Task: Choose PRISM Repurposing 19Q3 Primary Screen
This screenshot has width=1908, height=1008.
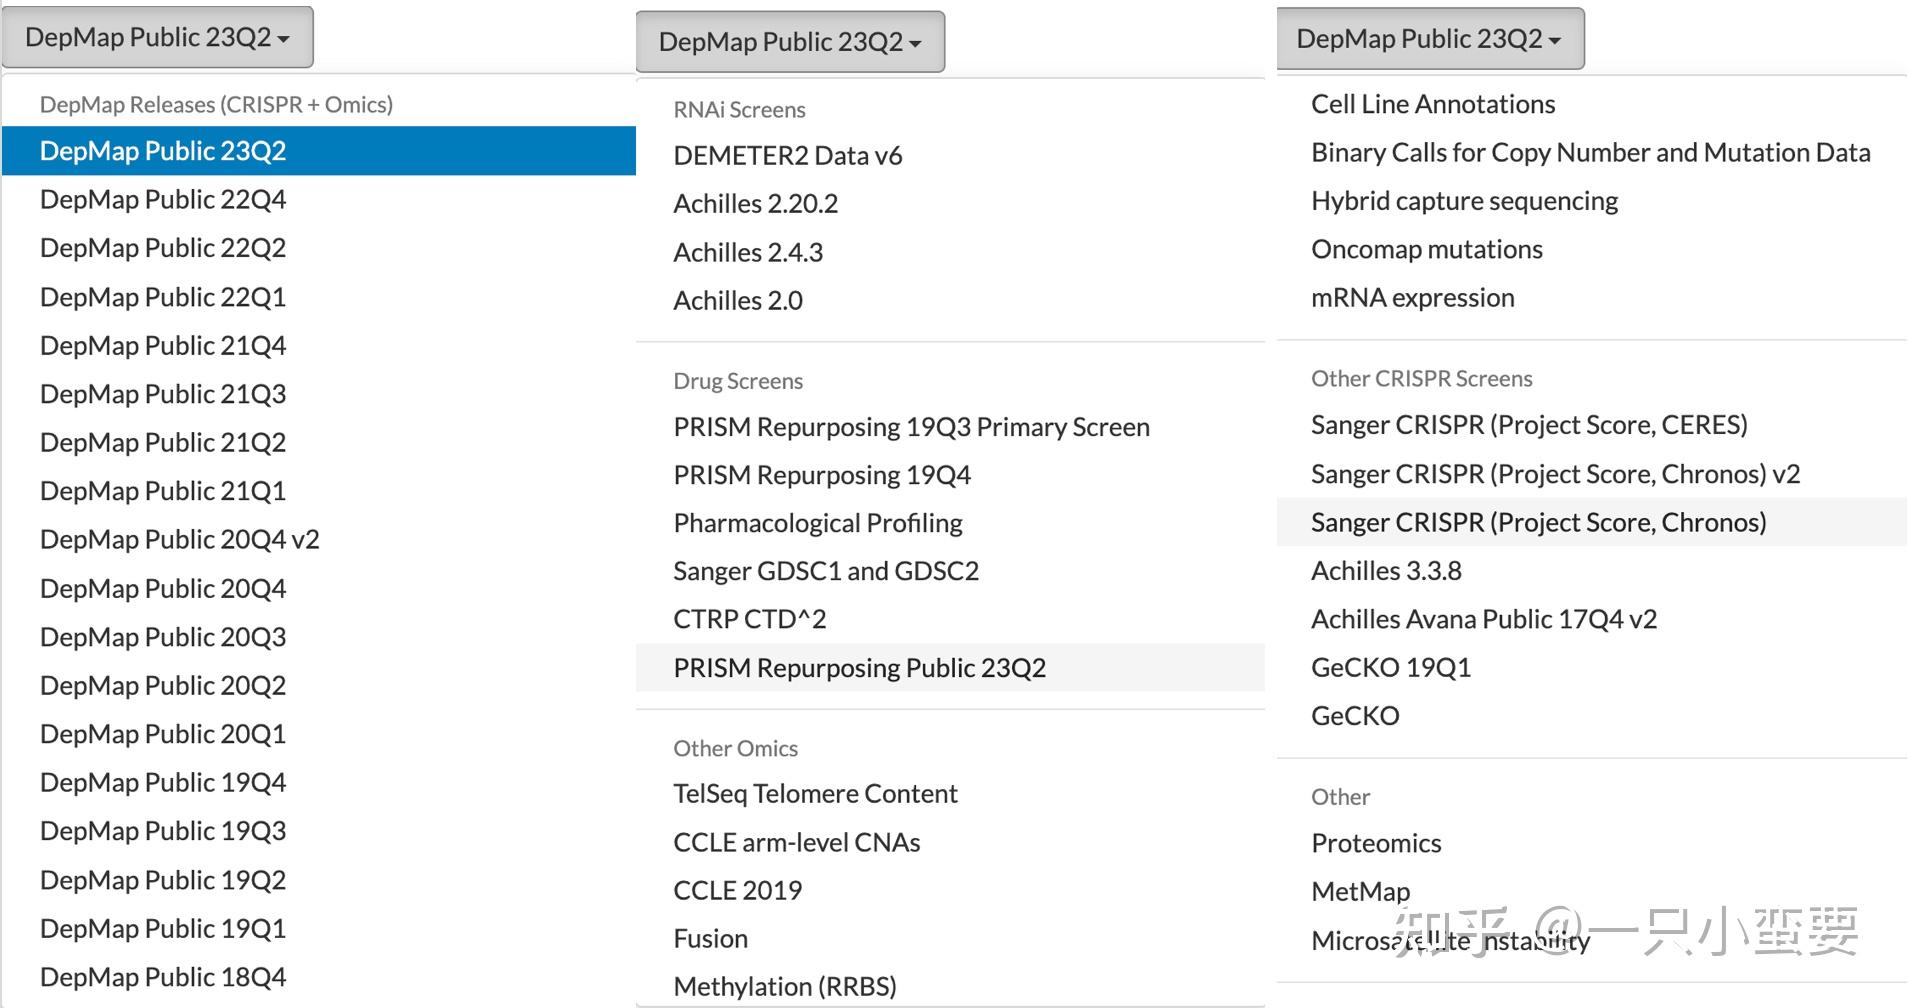Action: (x=911, y=427)
